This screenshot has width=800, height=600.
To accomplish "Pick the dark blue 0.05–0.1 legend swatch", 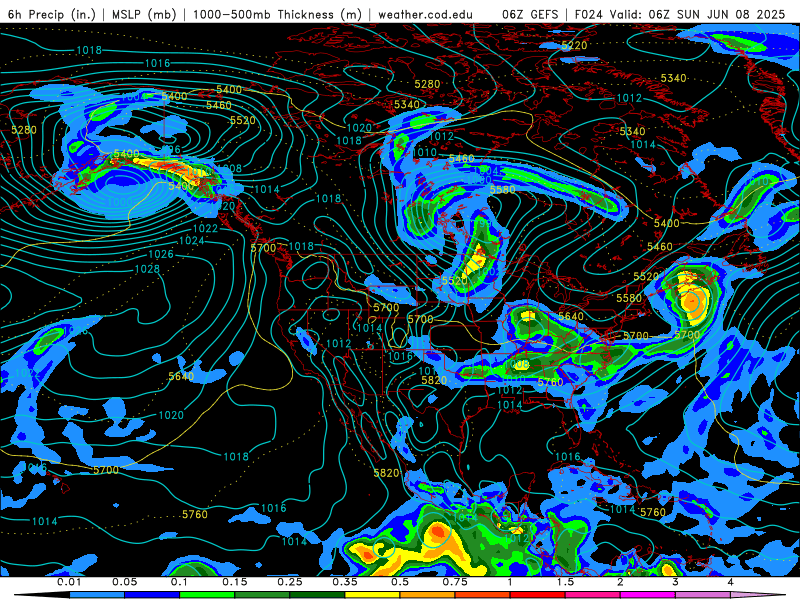I will click(x=153, y=595).
